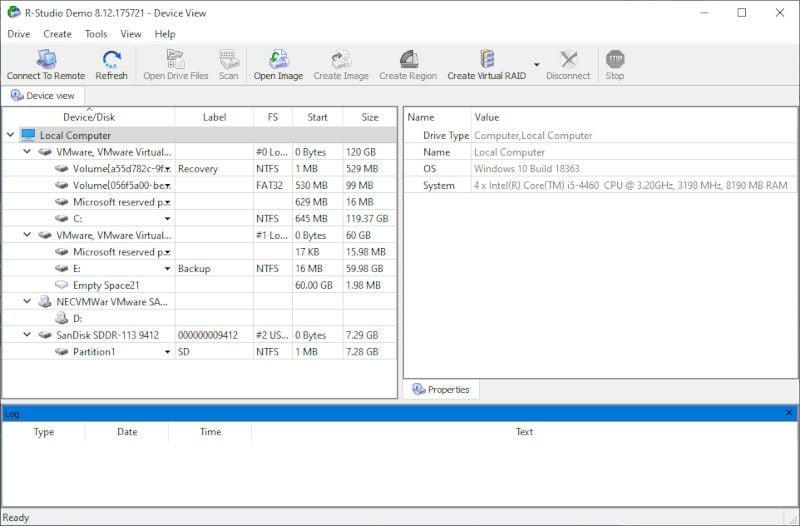Sort by the Start column header

[317, 117]
